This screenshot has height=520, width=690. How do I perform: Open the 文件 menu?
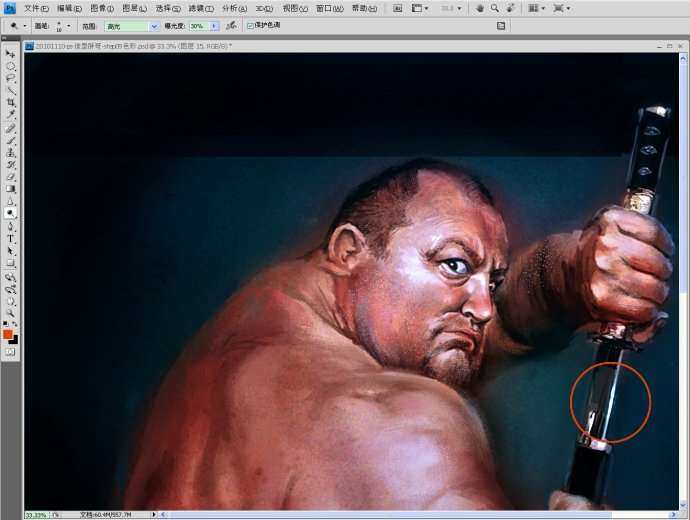click(37, 8)
